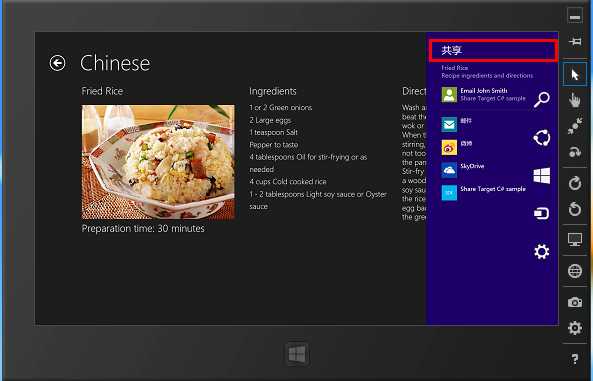Enable pinch/zoom touch mode
Screen dimensions: 593x381
[x=574, y=126]
